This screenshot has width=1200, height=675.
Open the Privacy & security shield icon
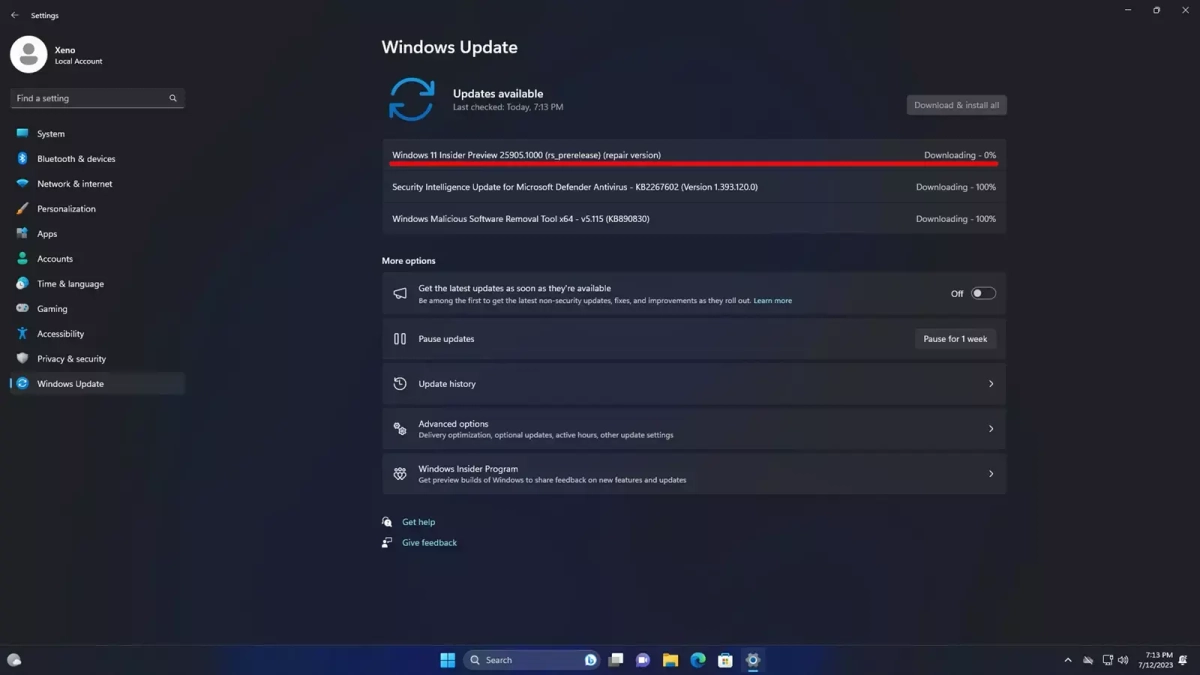(x=22, y=358)
